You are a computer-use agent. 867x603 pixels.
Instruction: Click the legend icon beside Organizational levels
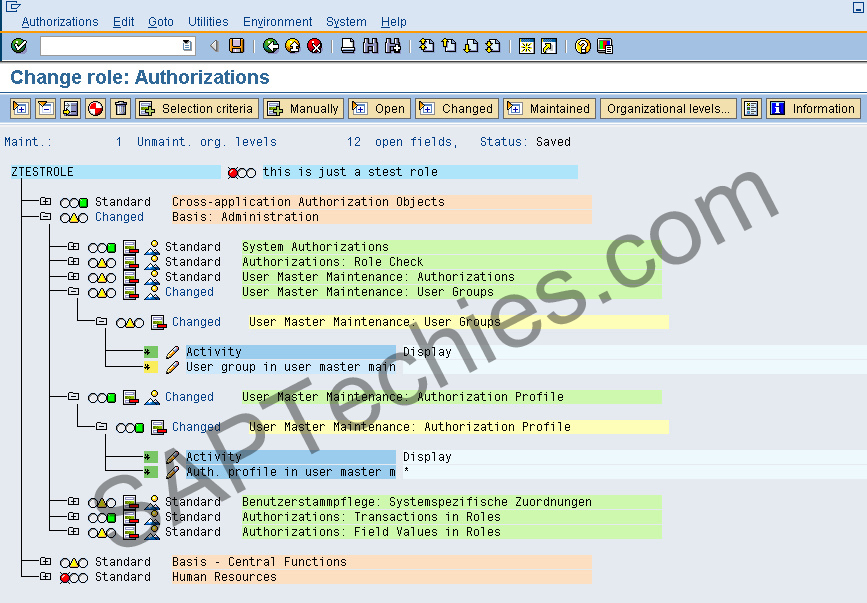pyautogui.click(x=751, y=109)
